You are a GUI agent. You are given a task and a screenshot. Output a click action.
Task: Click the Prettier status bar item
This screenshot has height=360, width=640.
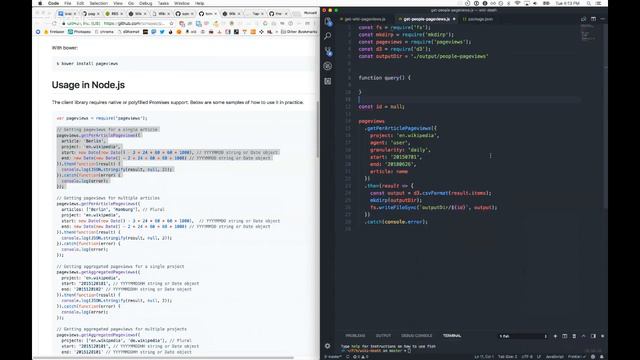pos(576,357)
